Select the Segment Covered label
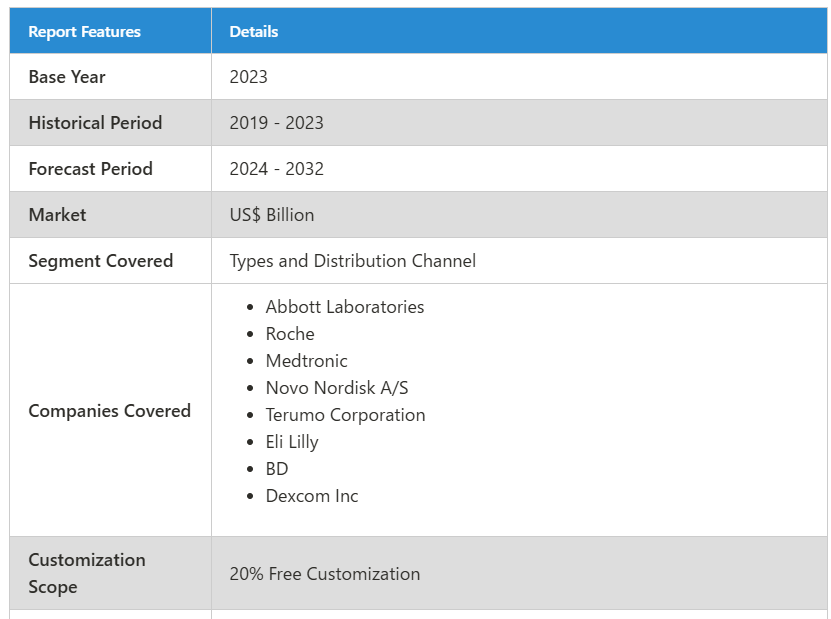The width and height of the screenshot is (831, 619). point(101,261)
